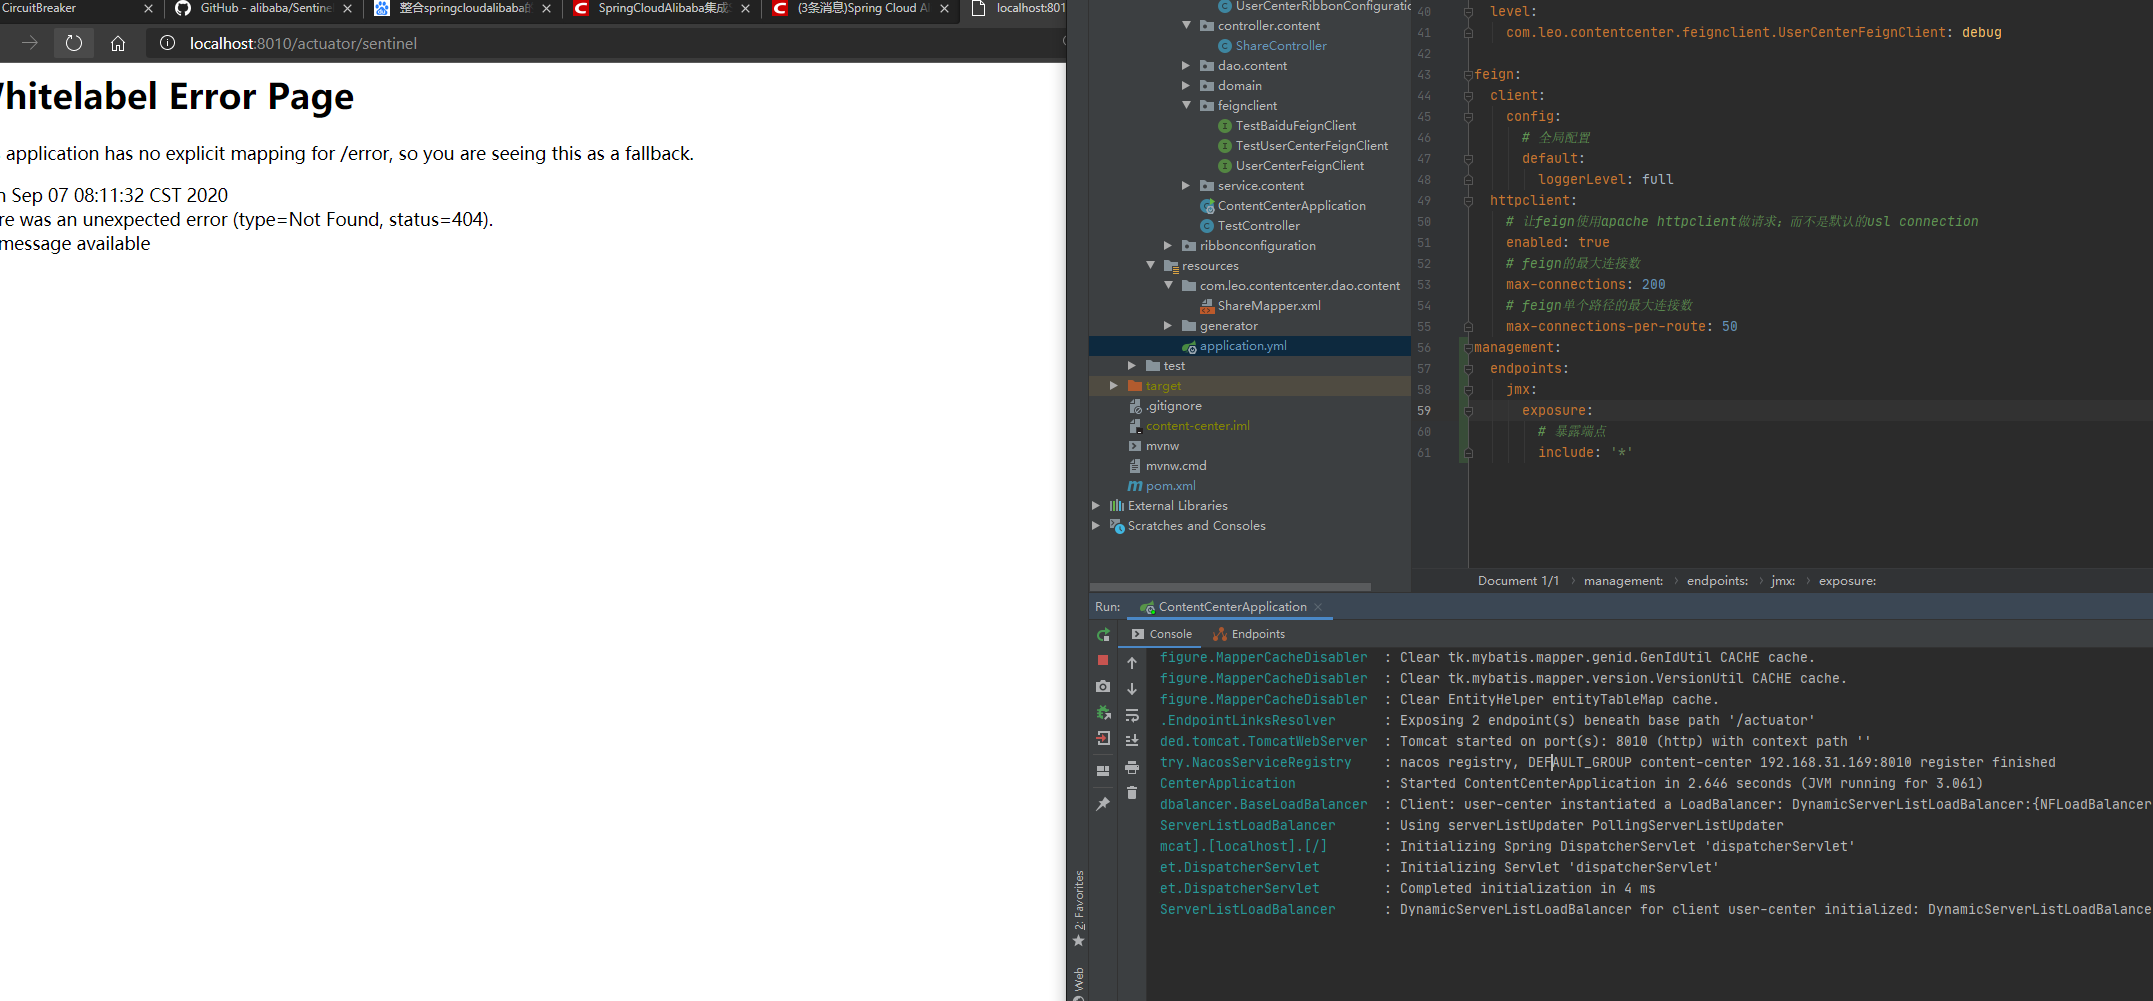Click site info icon in address bar

(x=168, y=43)
